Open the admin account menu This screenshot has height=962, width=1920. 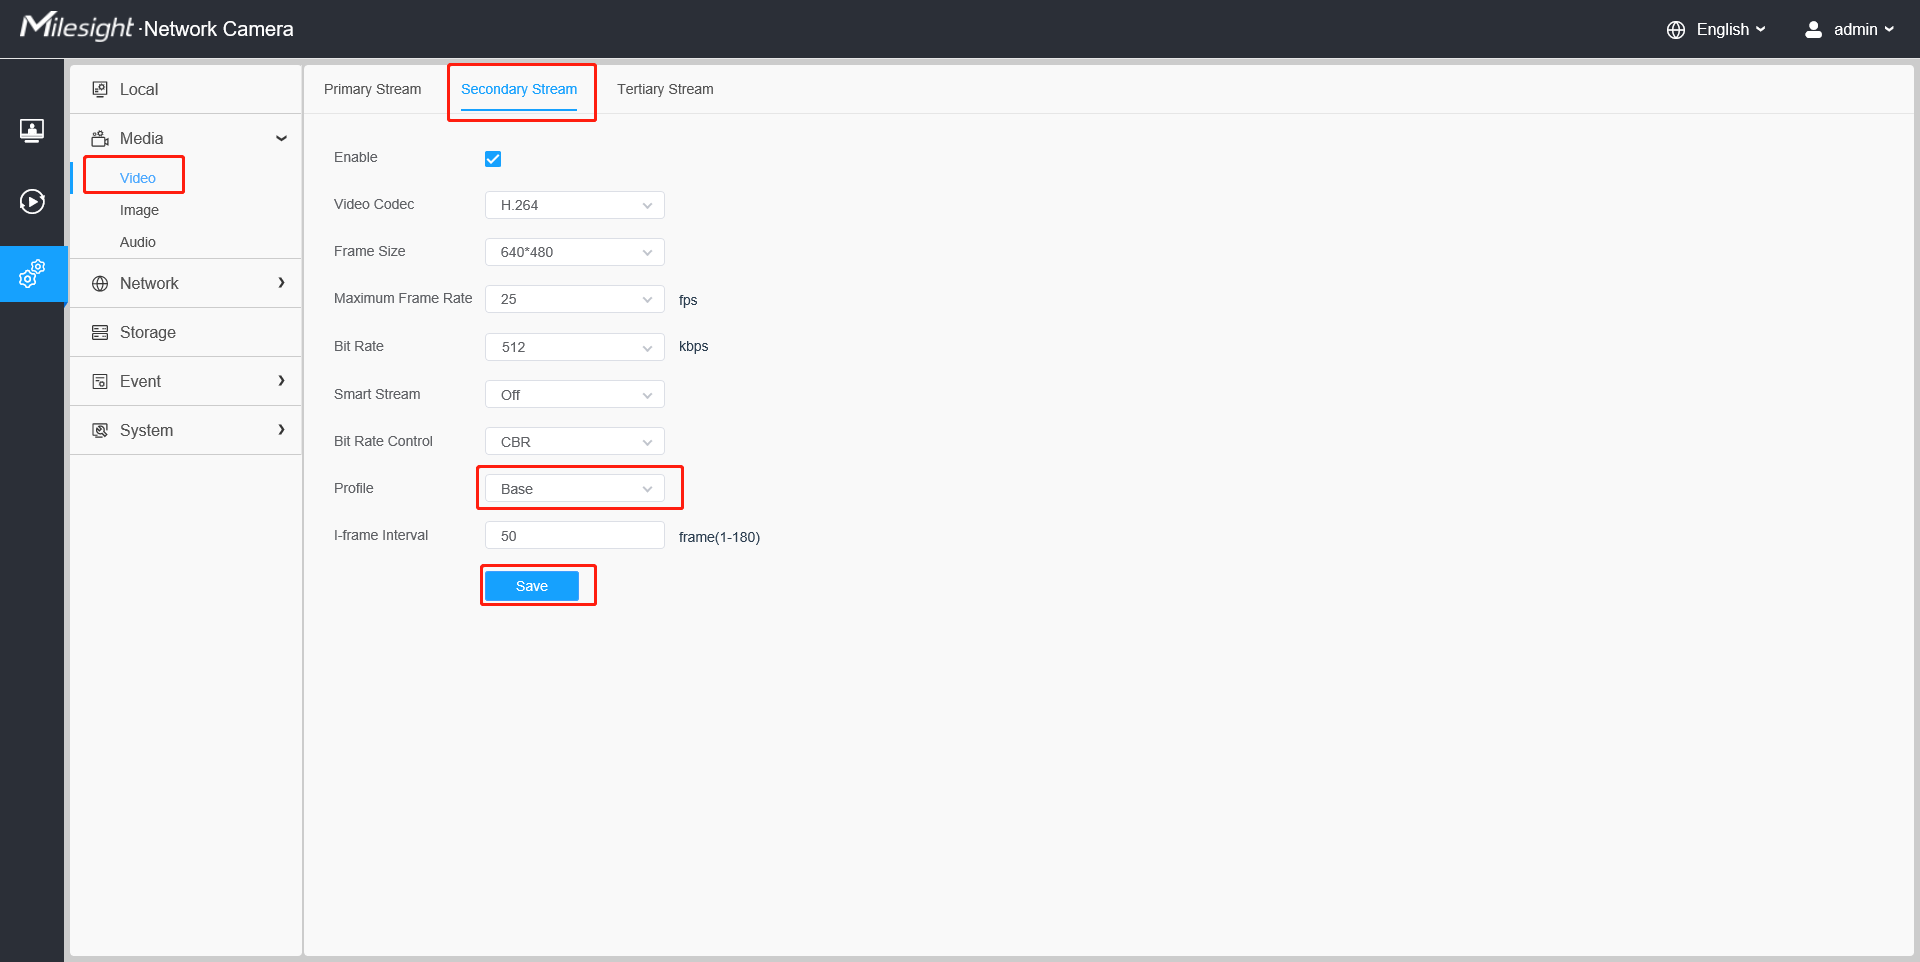click(1850, 30)
